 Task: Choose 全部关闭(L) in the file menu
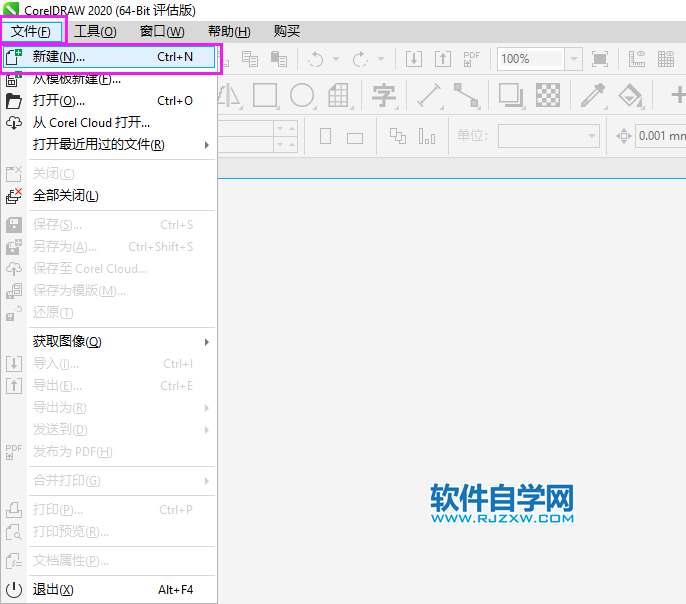click(x=109, y=196)
